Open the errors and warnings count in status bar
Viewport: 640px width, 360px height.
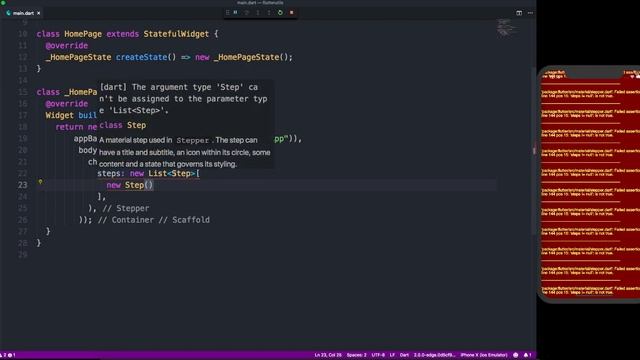click(x=8, y=355)
